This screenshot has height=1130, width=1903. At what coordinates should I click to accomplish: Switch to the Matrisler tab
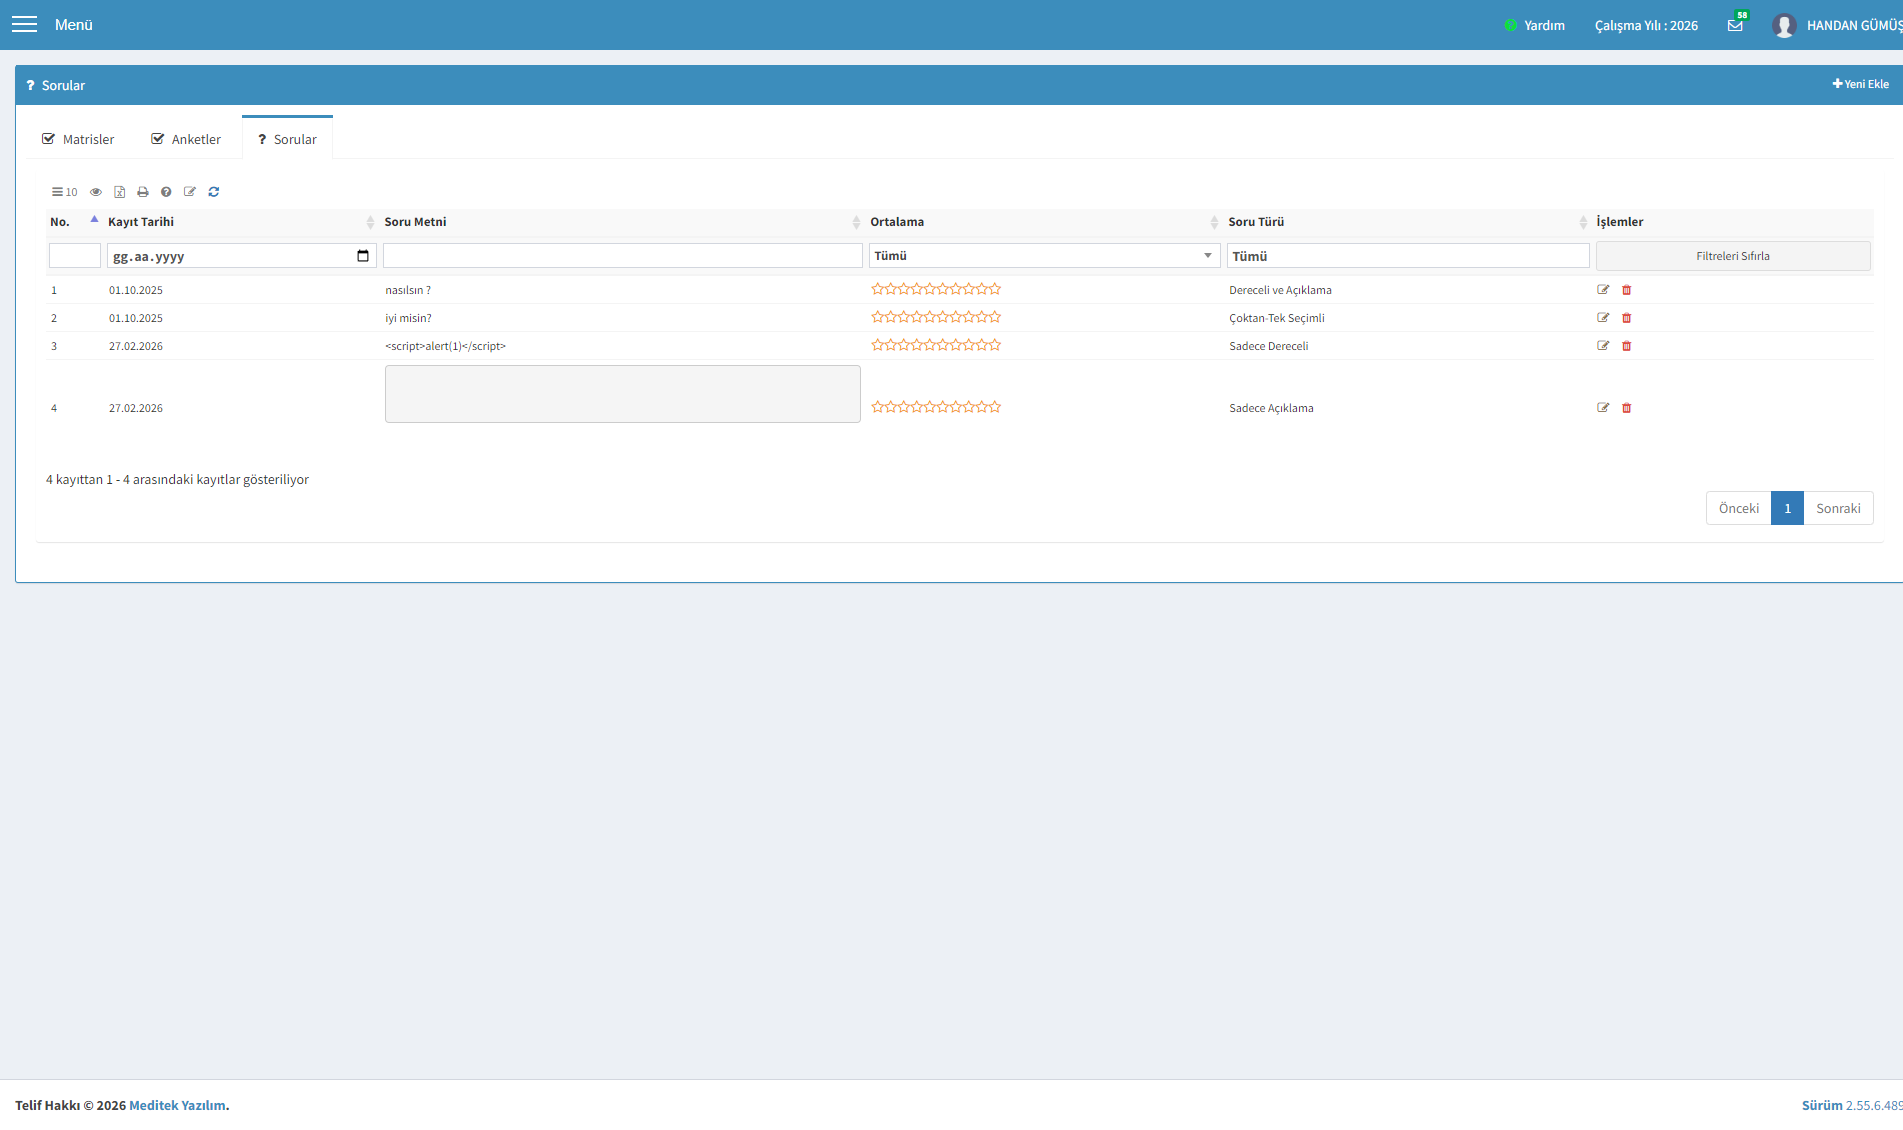tap(78, 139)
